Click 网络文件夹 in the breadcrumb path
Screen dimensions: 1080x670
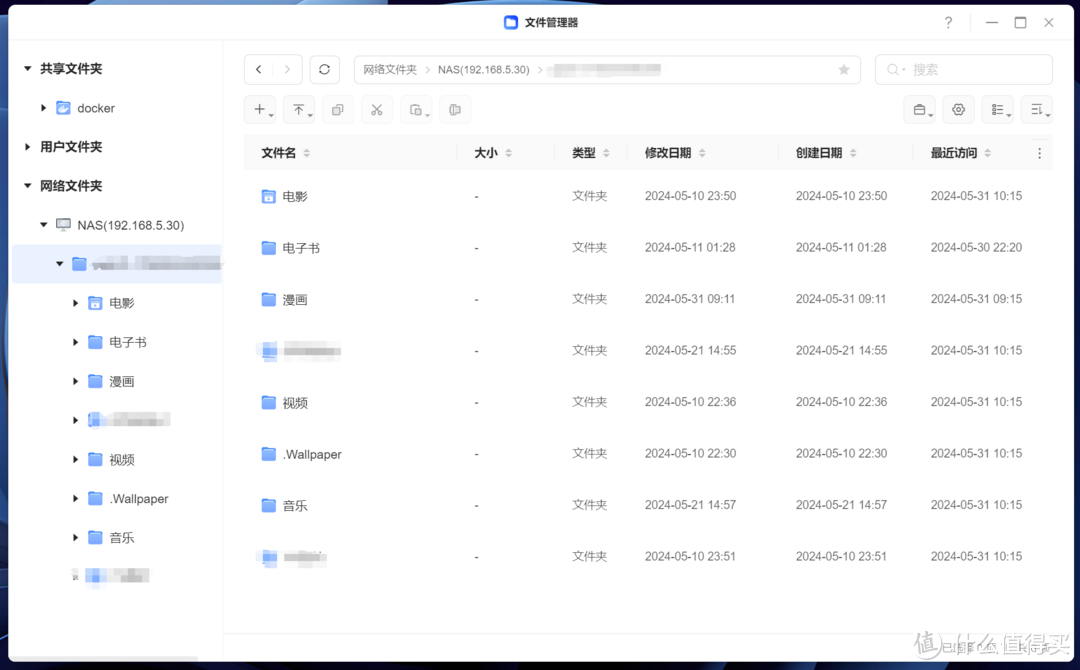[389, 69]
